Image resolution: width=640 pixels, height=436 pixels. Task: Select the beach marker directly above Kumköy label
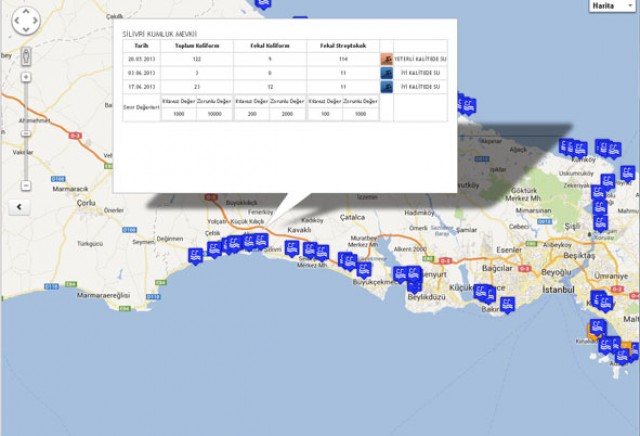tap(580, 149)
